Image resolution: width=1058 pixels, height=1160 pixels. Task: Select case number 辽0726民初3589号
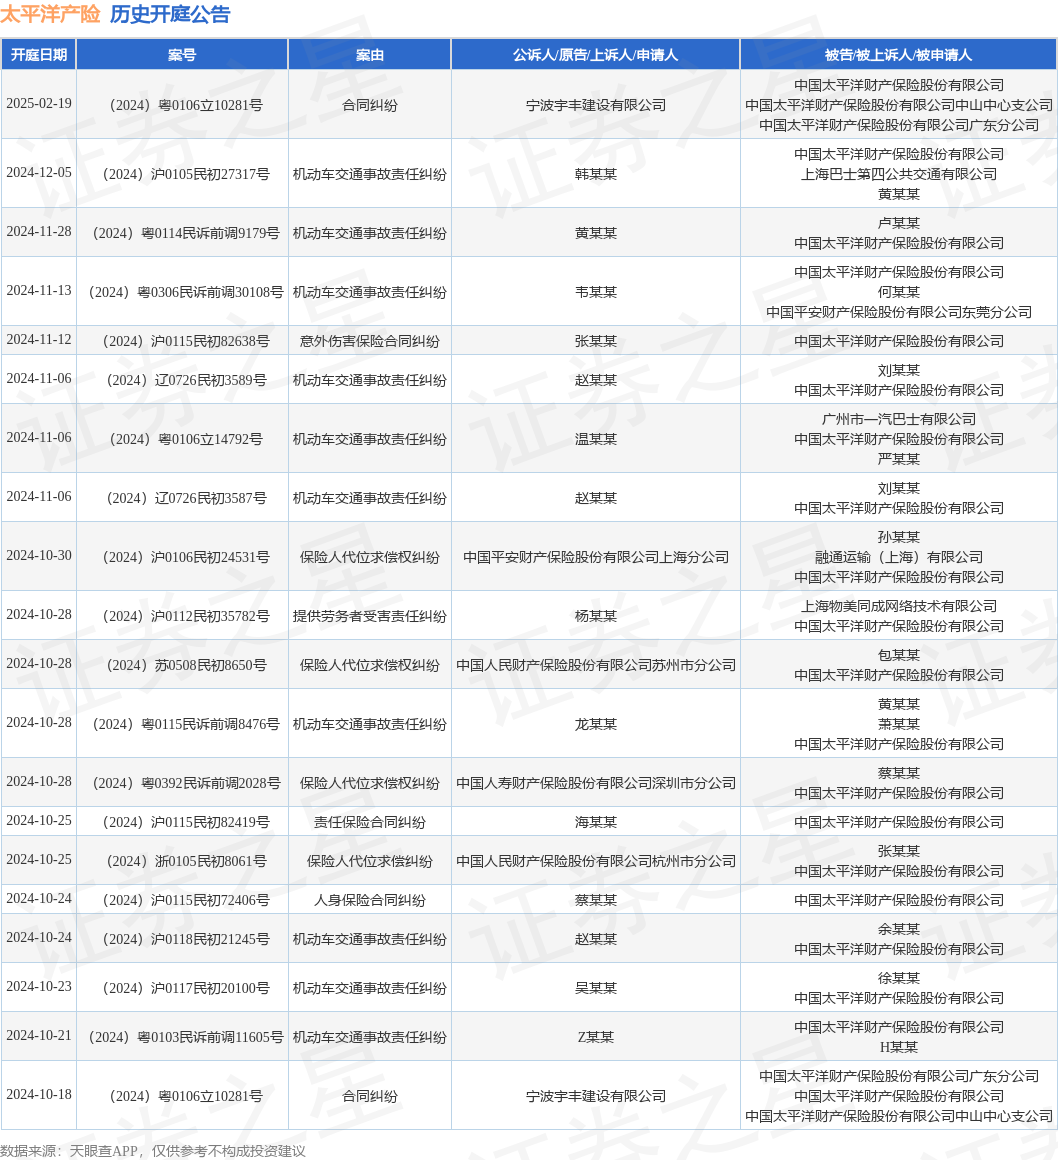(x=210, y=380)
